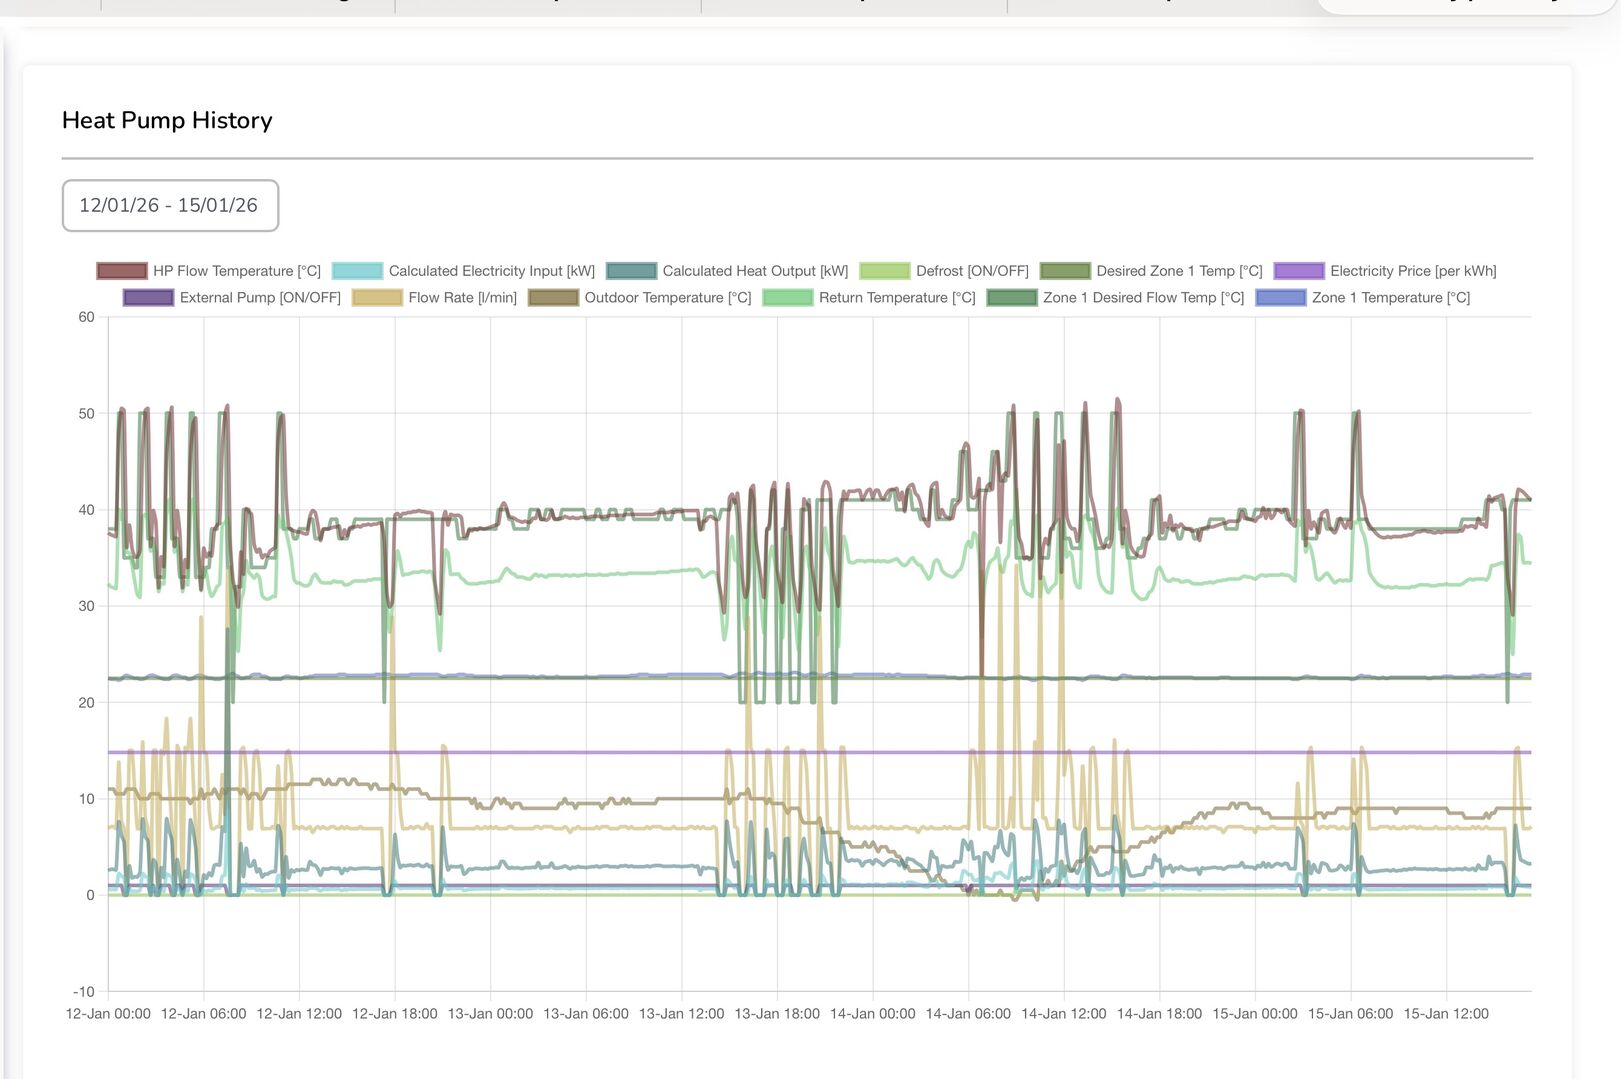1621x1079 pixels.
Task: Click the Defrost [ON/OFF] legend swatch
Action: click(884, 271)
